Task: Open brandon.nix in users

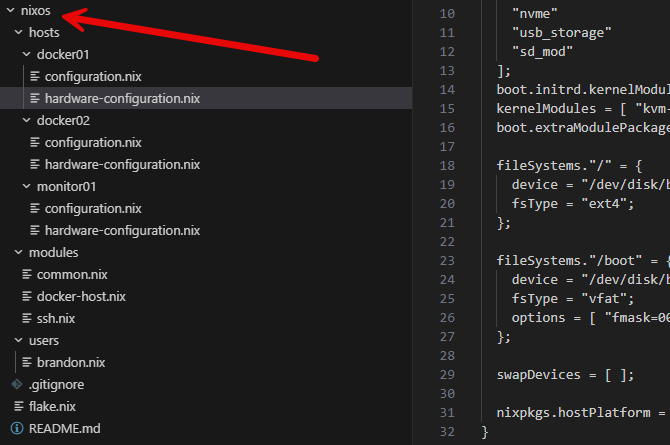Action: [x=71, y=362]
